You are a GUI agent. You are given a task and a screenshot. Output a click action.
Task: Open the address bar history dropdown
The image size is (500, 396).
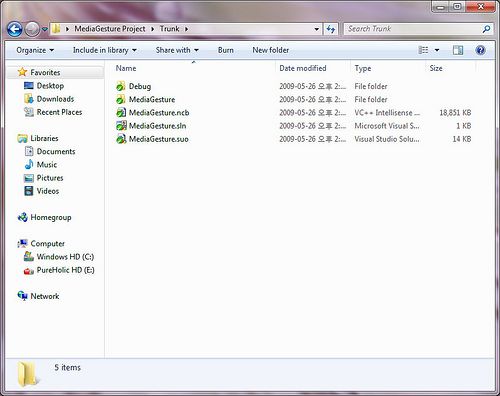click(316, 29)
